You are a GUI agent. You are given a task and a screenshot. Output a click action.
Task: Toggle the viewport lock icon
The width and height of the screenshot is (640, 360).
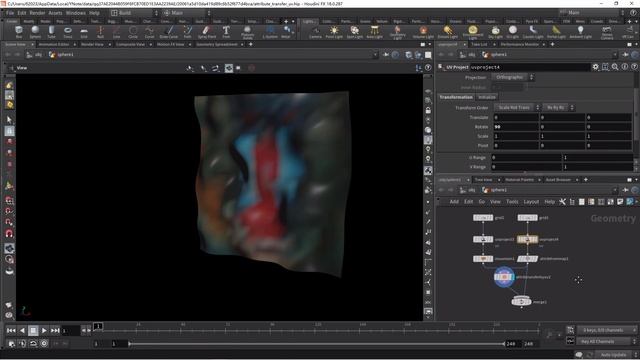pos(428,110)
